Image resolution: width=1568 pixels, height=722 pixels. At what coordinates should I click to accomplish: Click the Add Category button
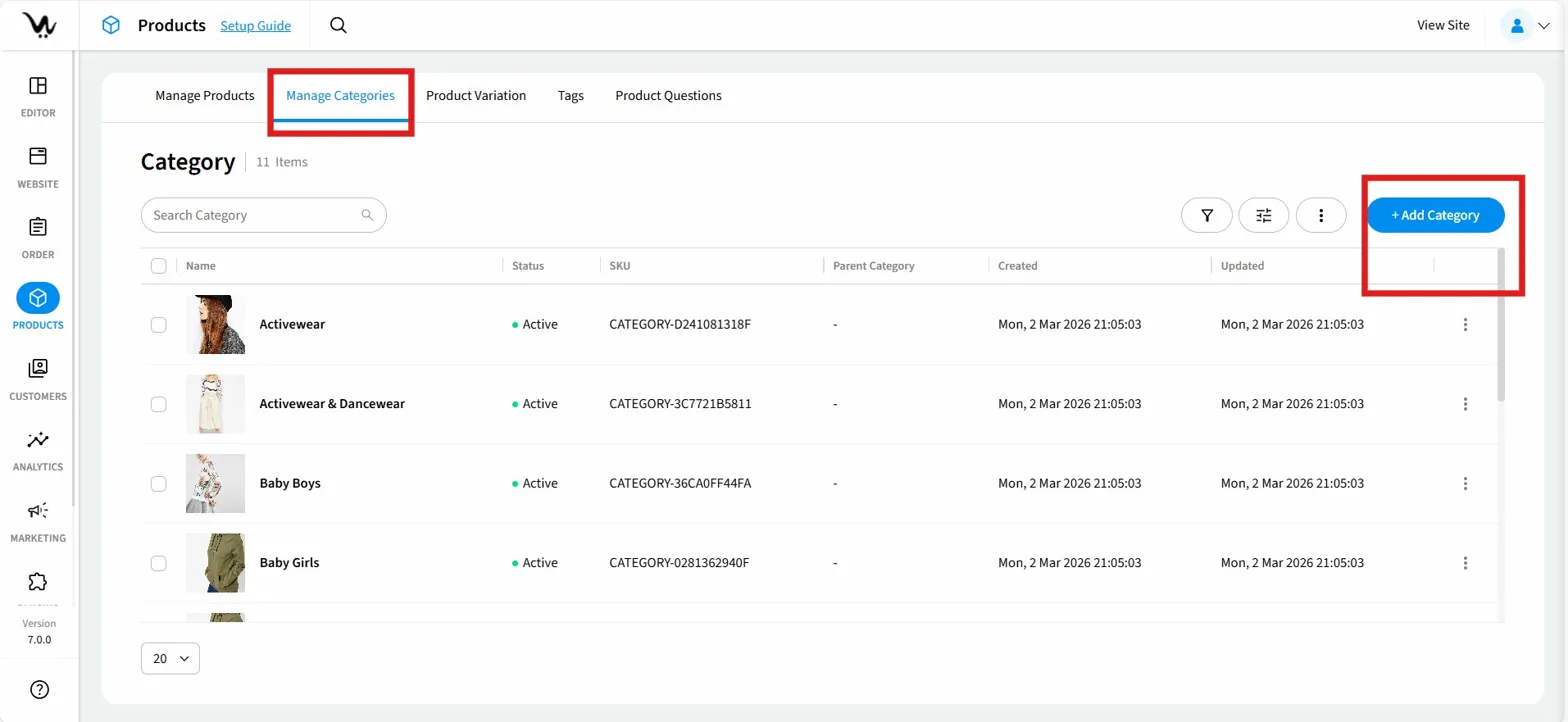[1435, 215]
